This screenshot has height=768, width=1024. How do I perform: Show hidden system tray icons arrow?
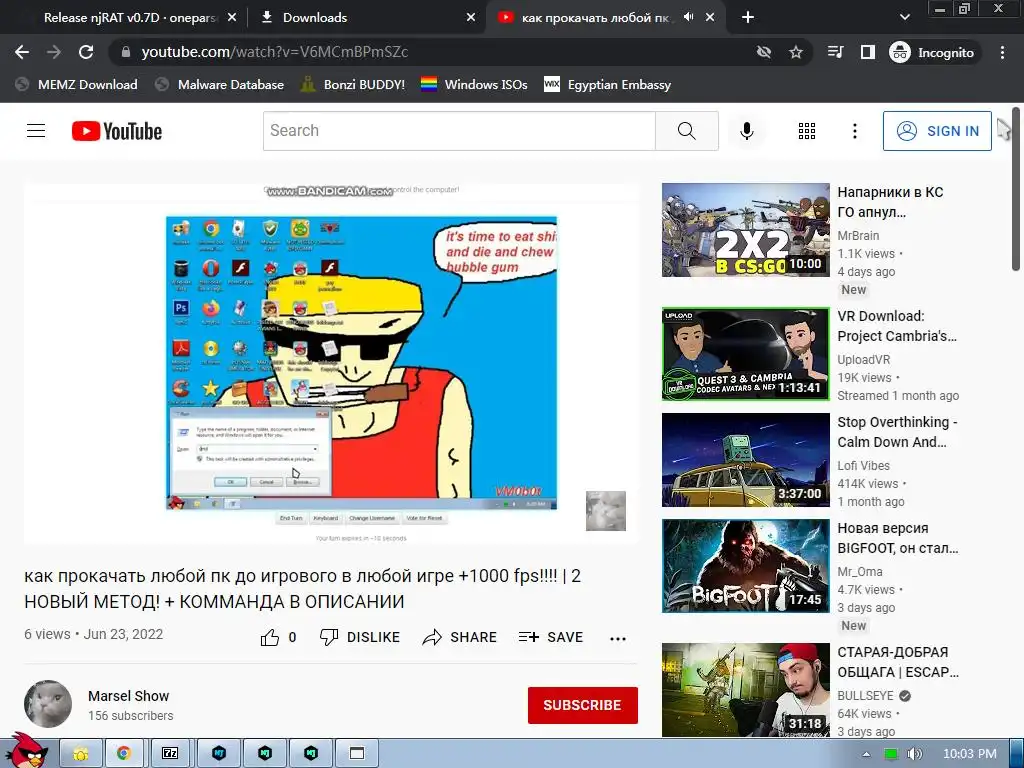866,754
